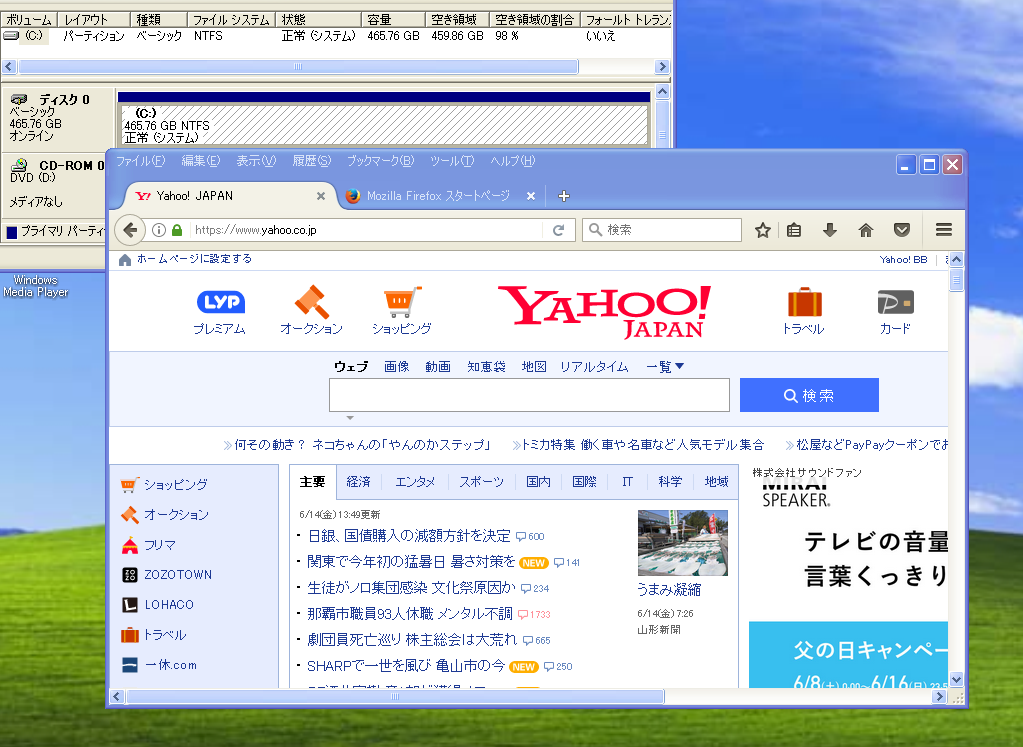Click the Firefox 検索 search bar
The width and height of the screenshot is (1023, 747).
[662, 230]
